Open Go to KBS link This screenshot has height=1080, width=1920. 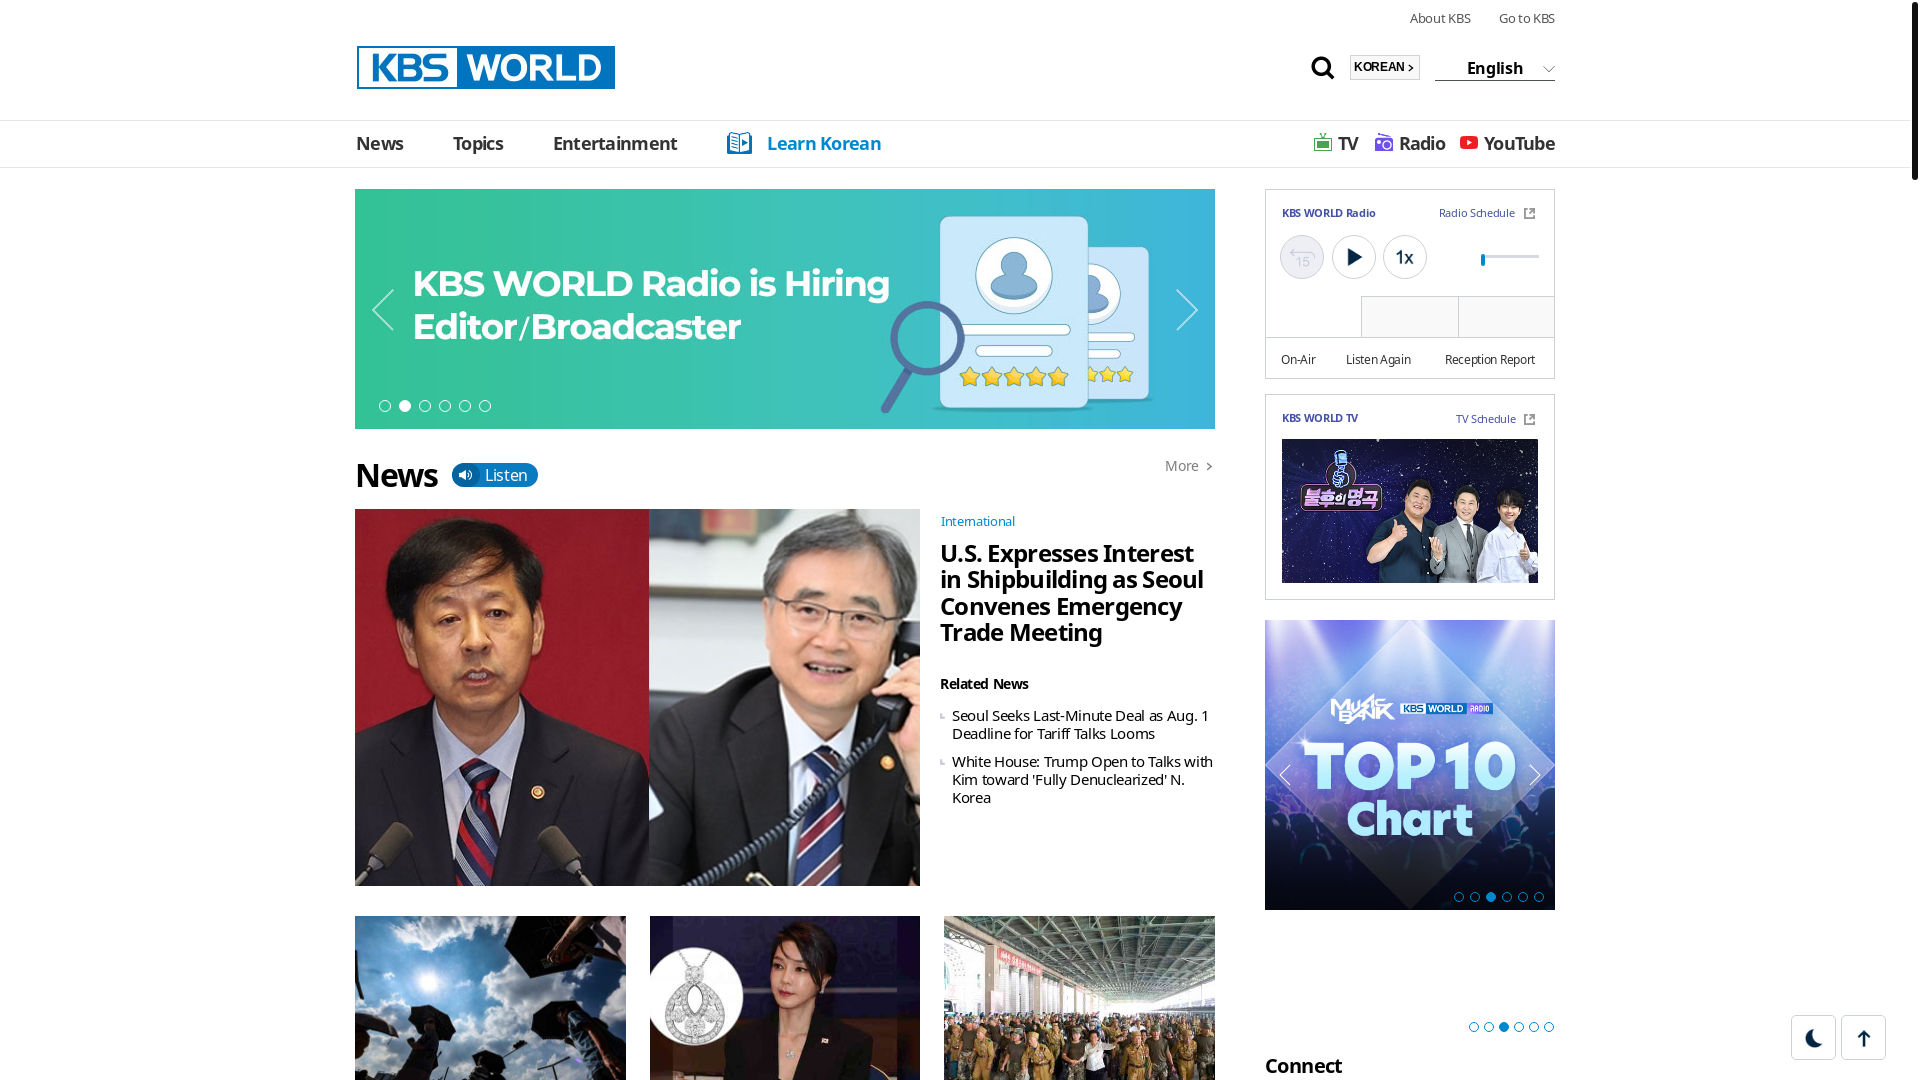coord(1527,18)
